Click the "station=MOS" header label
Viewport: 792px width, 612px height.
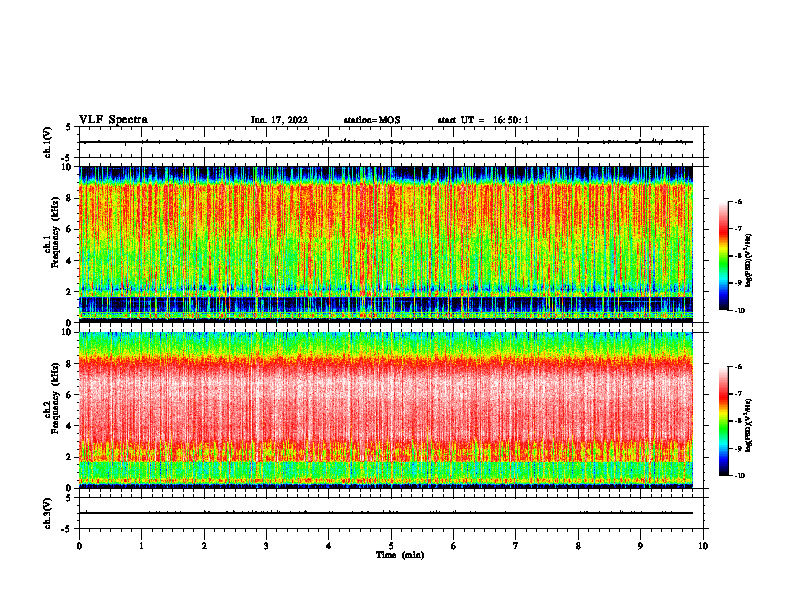[372, 120]
